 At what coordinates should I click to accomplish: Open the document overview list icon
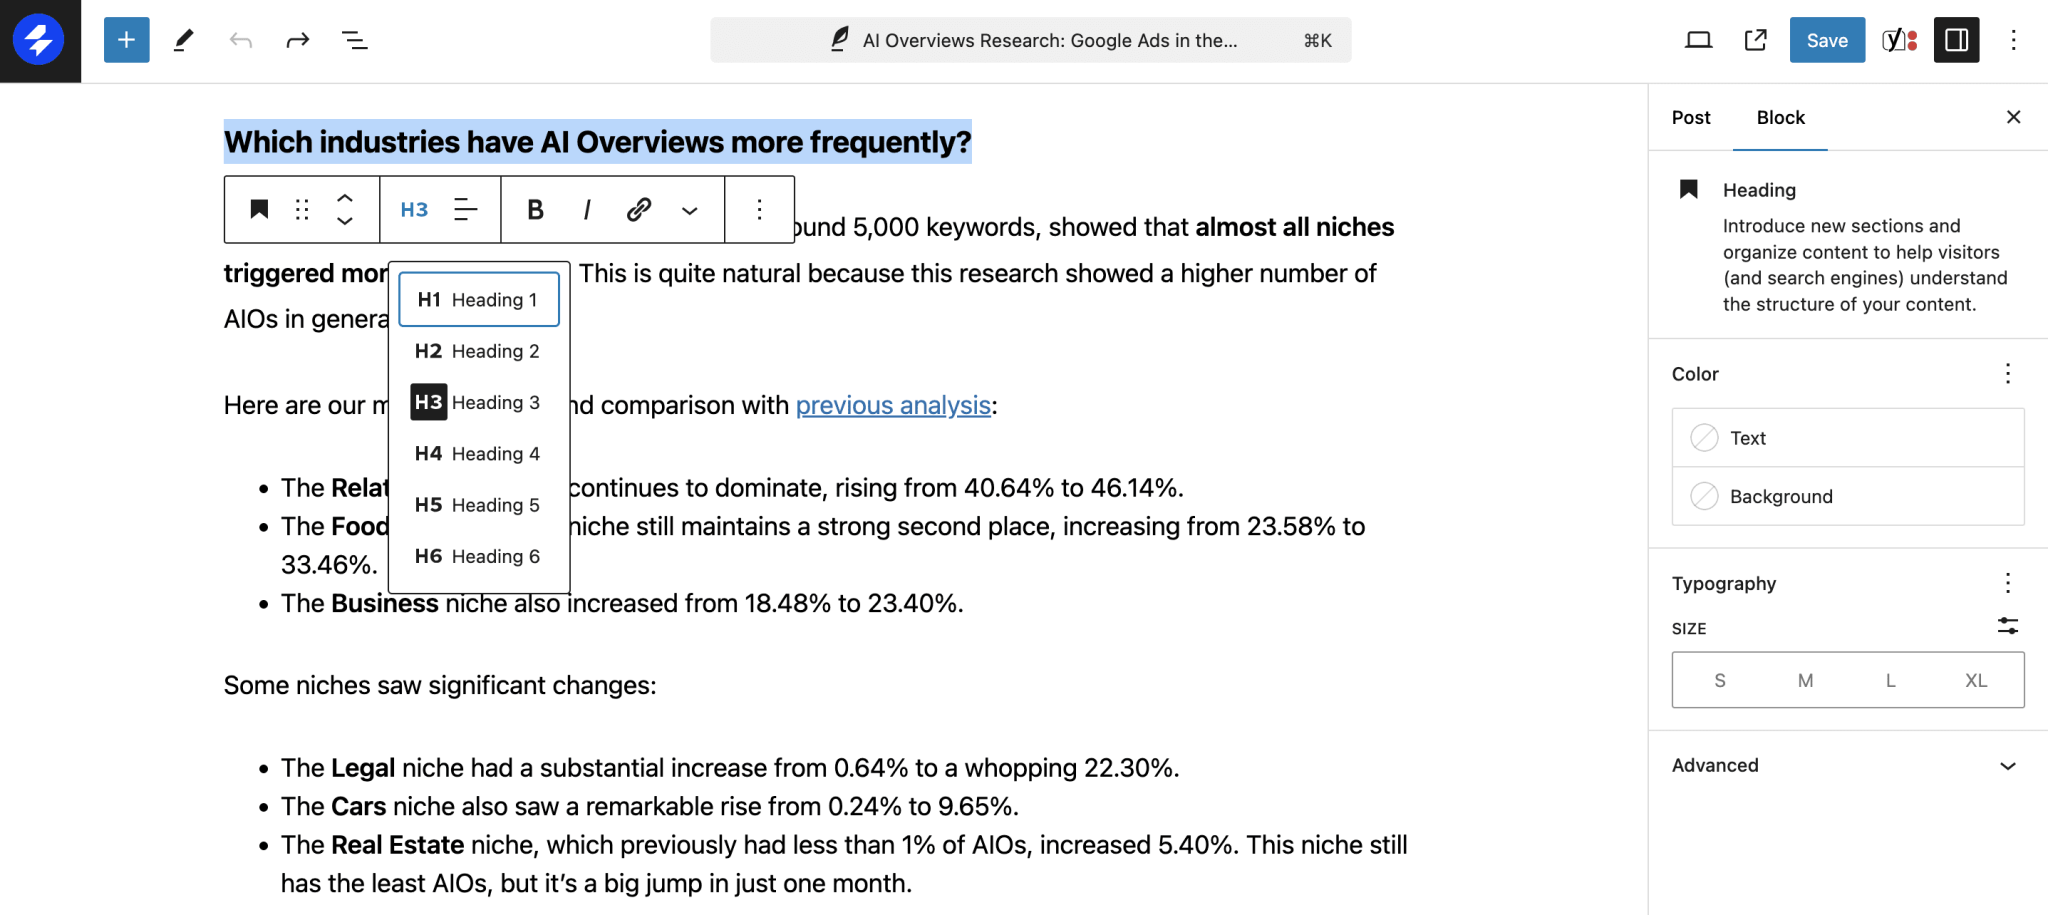(x=354, y=40)
